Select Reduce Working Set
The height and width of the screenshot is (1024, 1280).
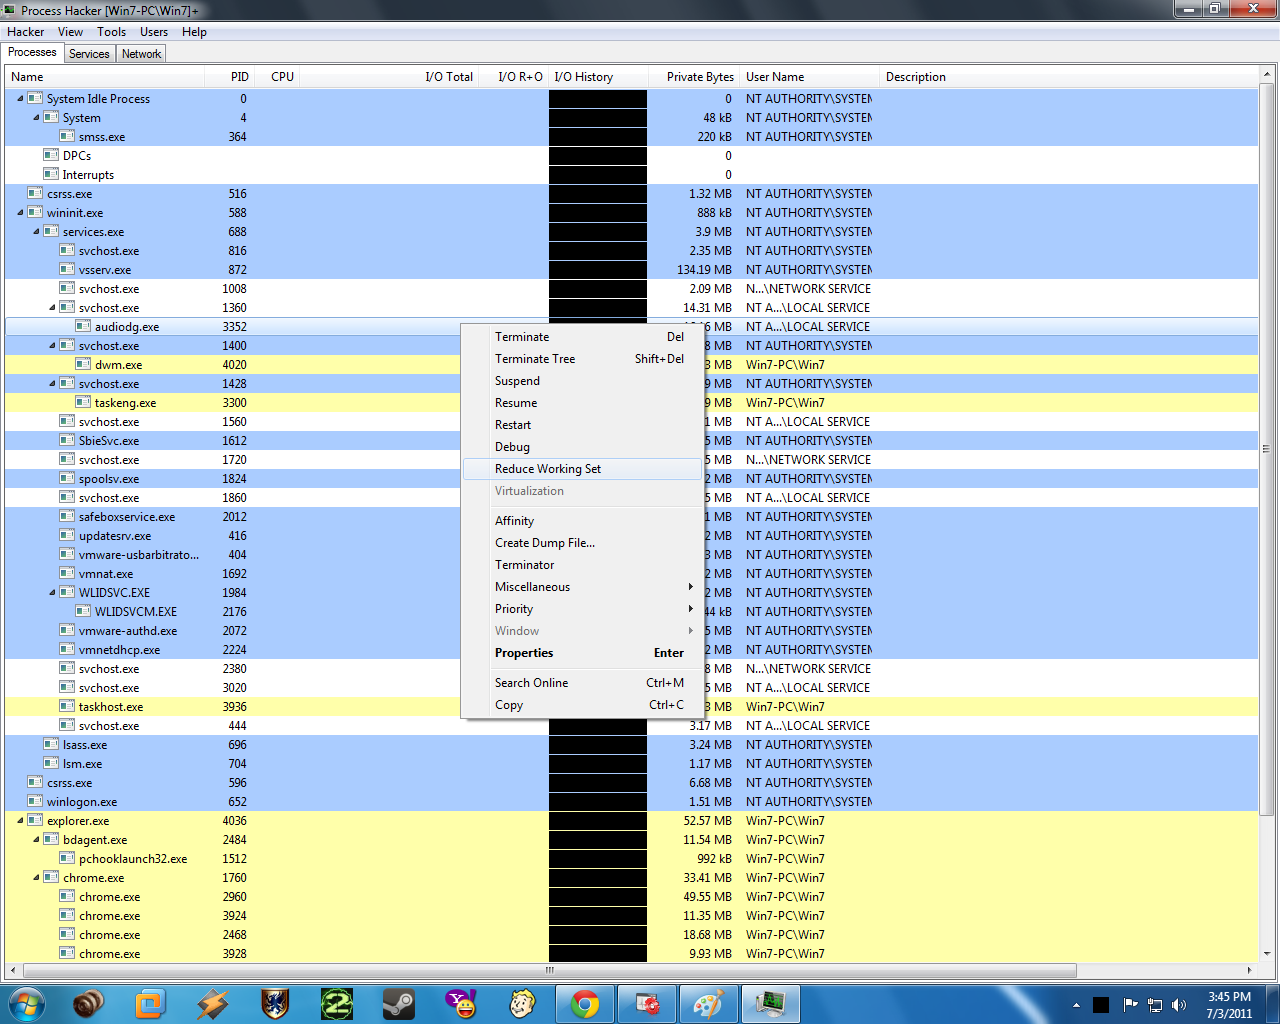coord(582,469)
